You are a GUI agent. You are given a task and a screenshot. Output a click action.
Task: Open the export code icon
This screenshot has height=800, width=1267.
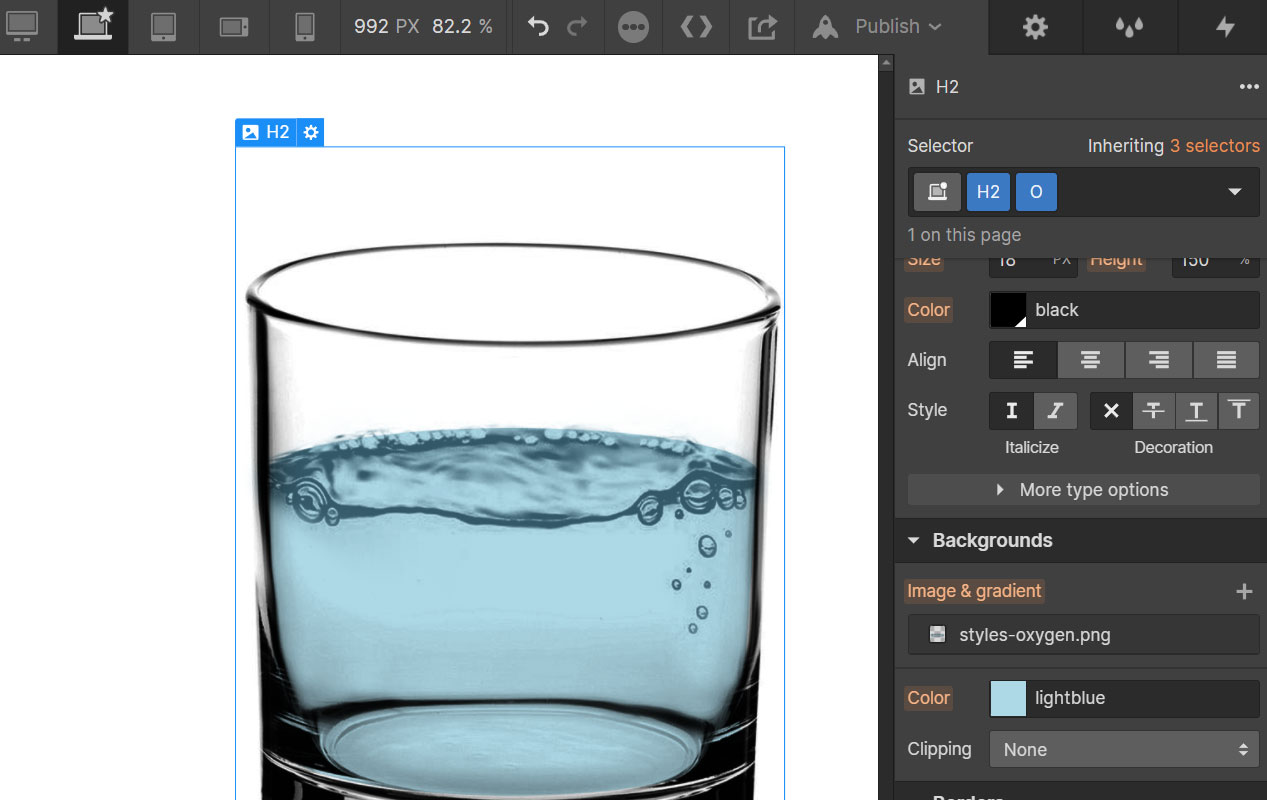(696, 27)
